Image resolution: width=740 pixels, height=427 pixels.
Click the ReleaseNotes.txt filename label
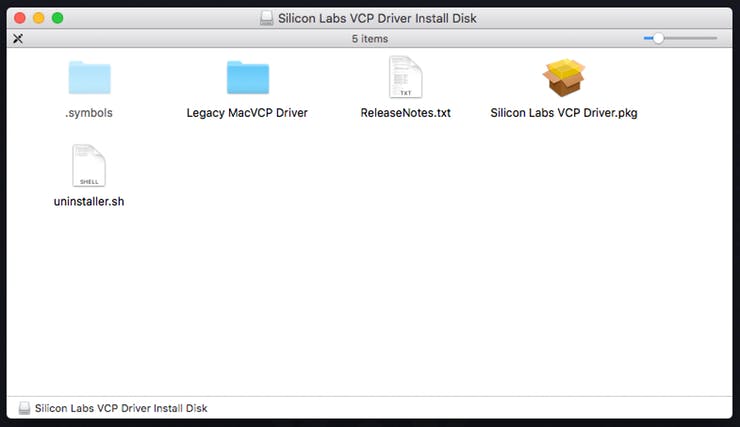(406, 113)
